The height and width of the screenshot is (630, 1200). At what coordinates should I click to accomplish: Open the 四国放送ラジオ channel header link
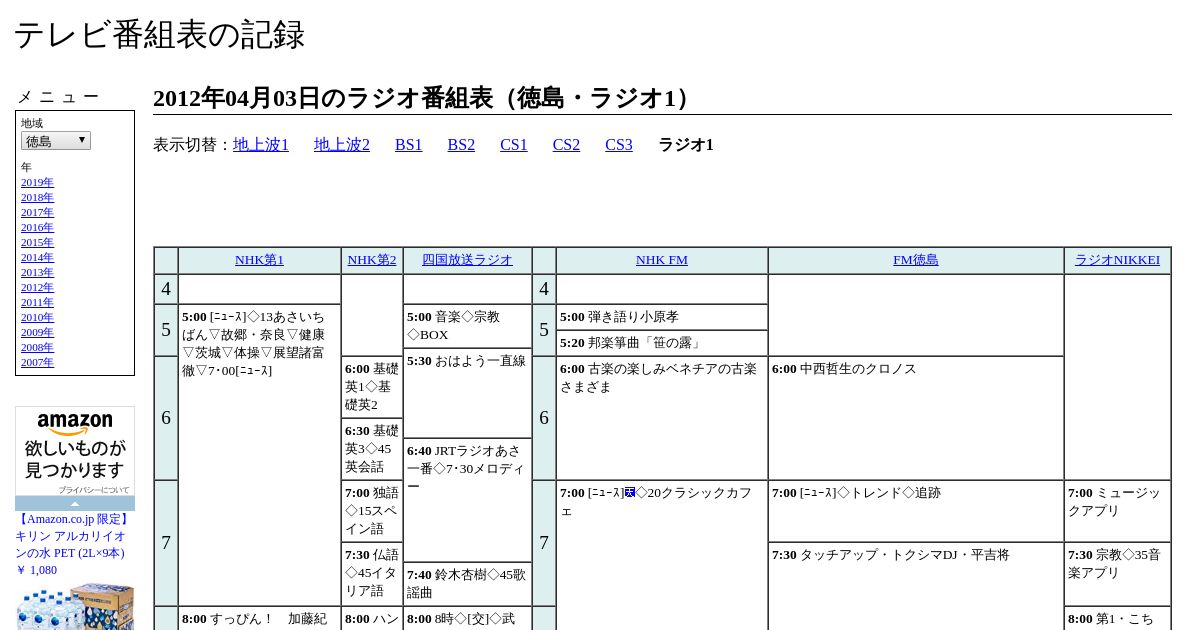pos(467,260)
